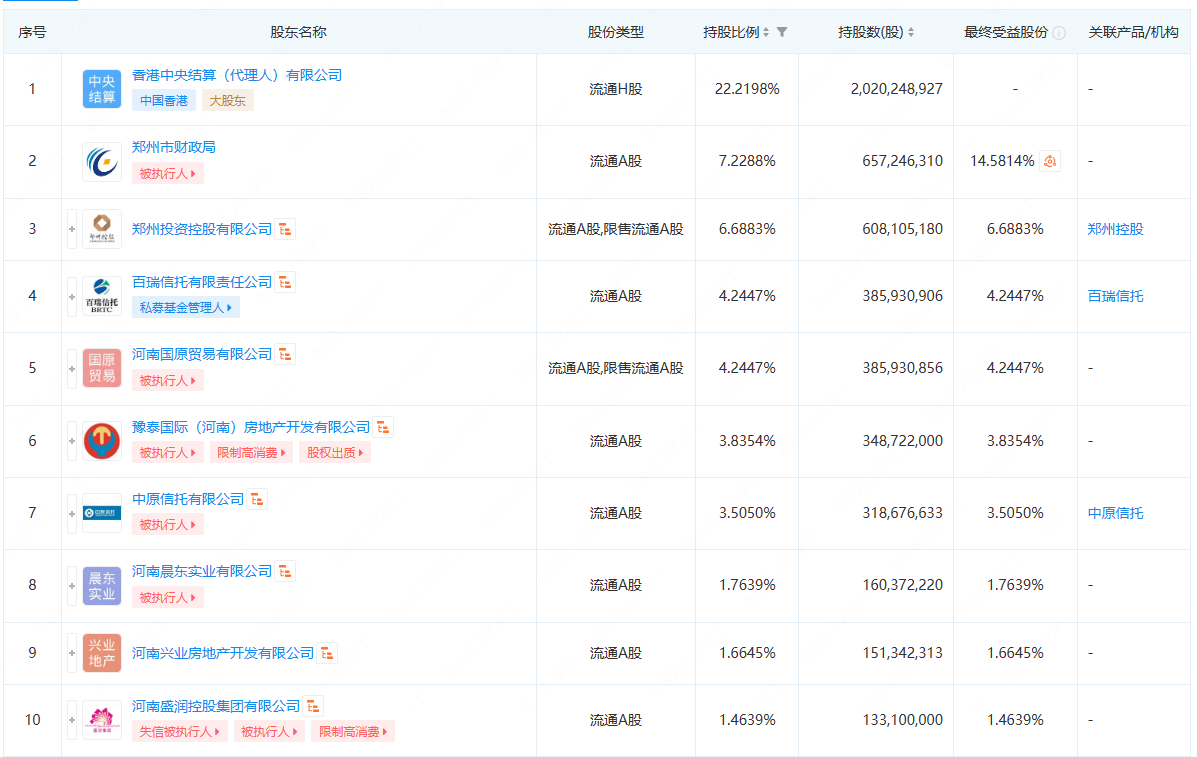Click the info icon beside 最终受益股份 header

1059,33
